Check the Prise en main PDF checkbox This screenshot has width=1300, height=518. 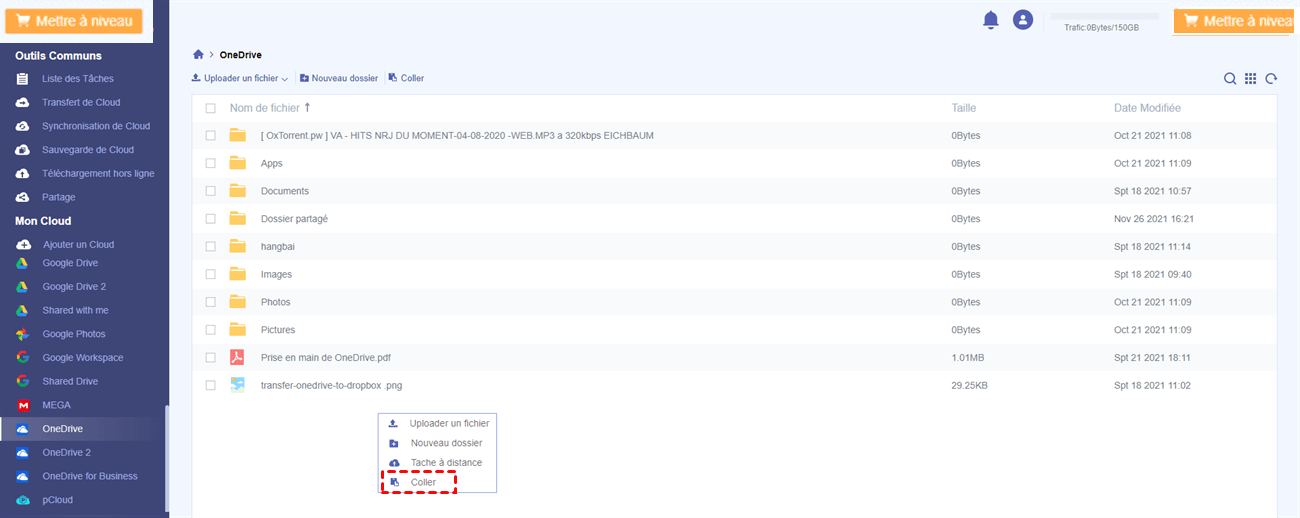point(210,357)
